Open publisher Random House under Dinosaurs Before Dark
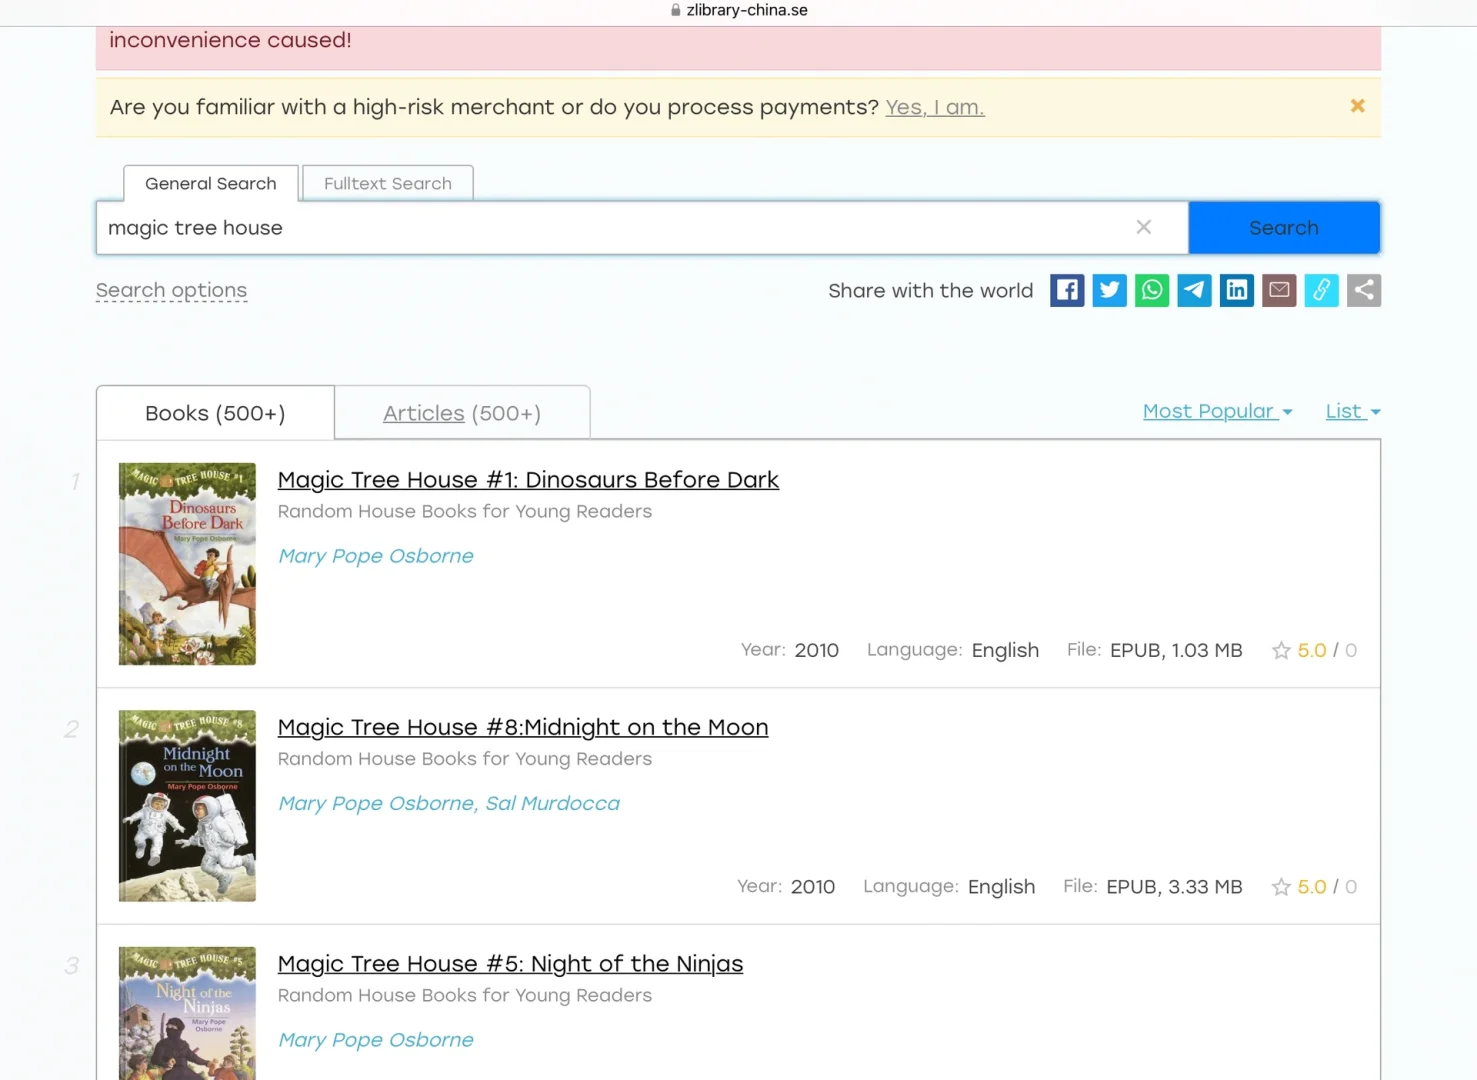Image resolution: width=1477 pixels, height=1080 pixels. pyautogui.click(x=465, y=511)
